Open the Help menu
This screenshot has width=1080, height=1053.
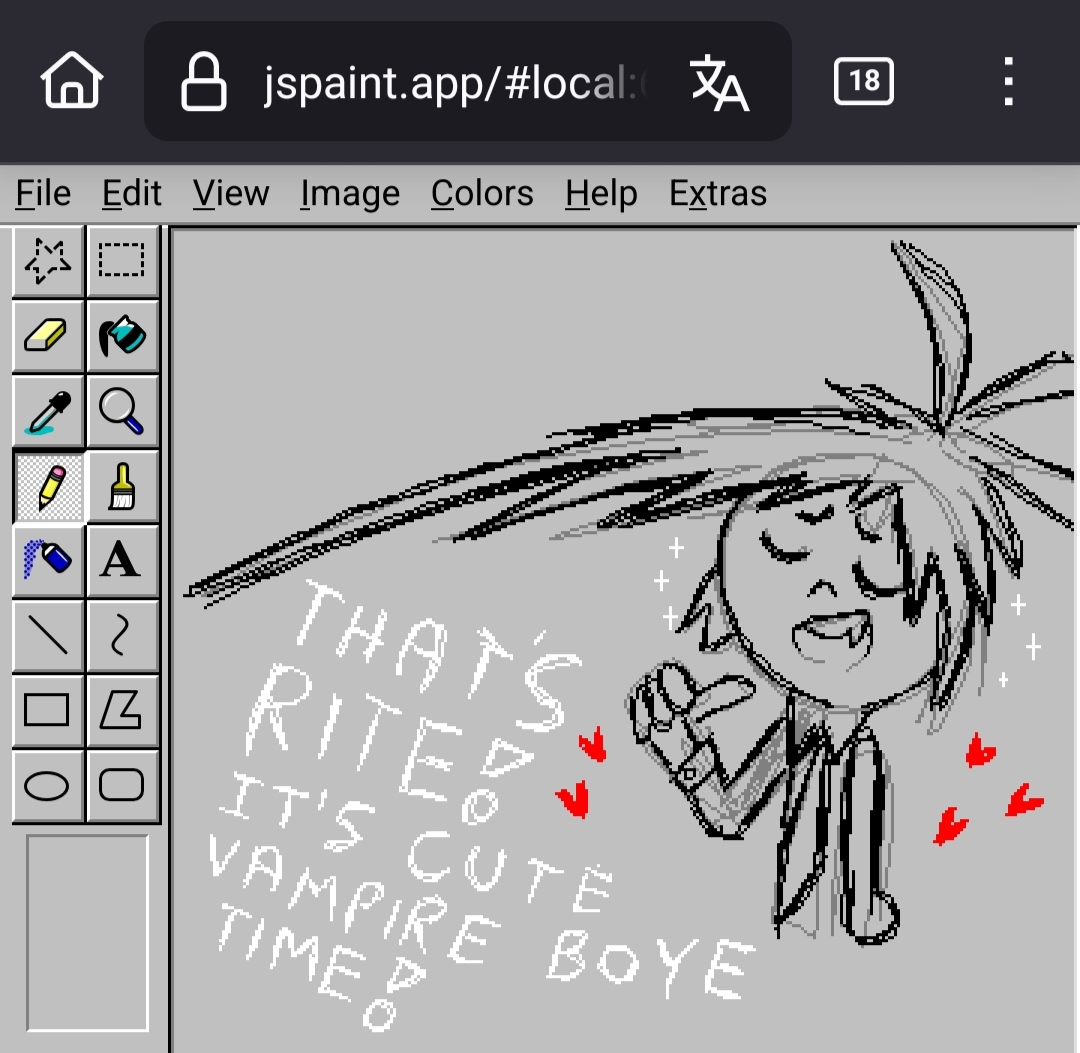601,193
